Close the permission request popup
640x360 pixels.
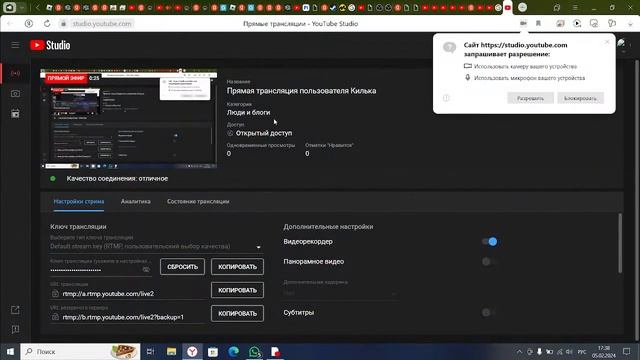point(607,42)
